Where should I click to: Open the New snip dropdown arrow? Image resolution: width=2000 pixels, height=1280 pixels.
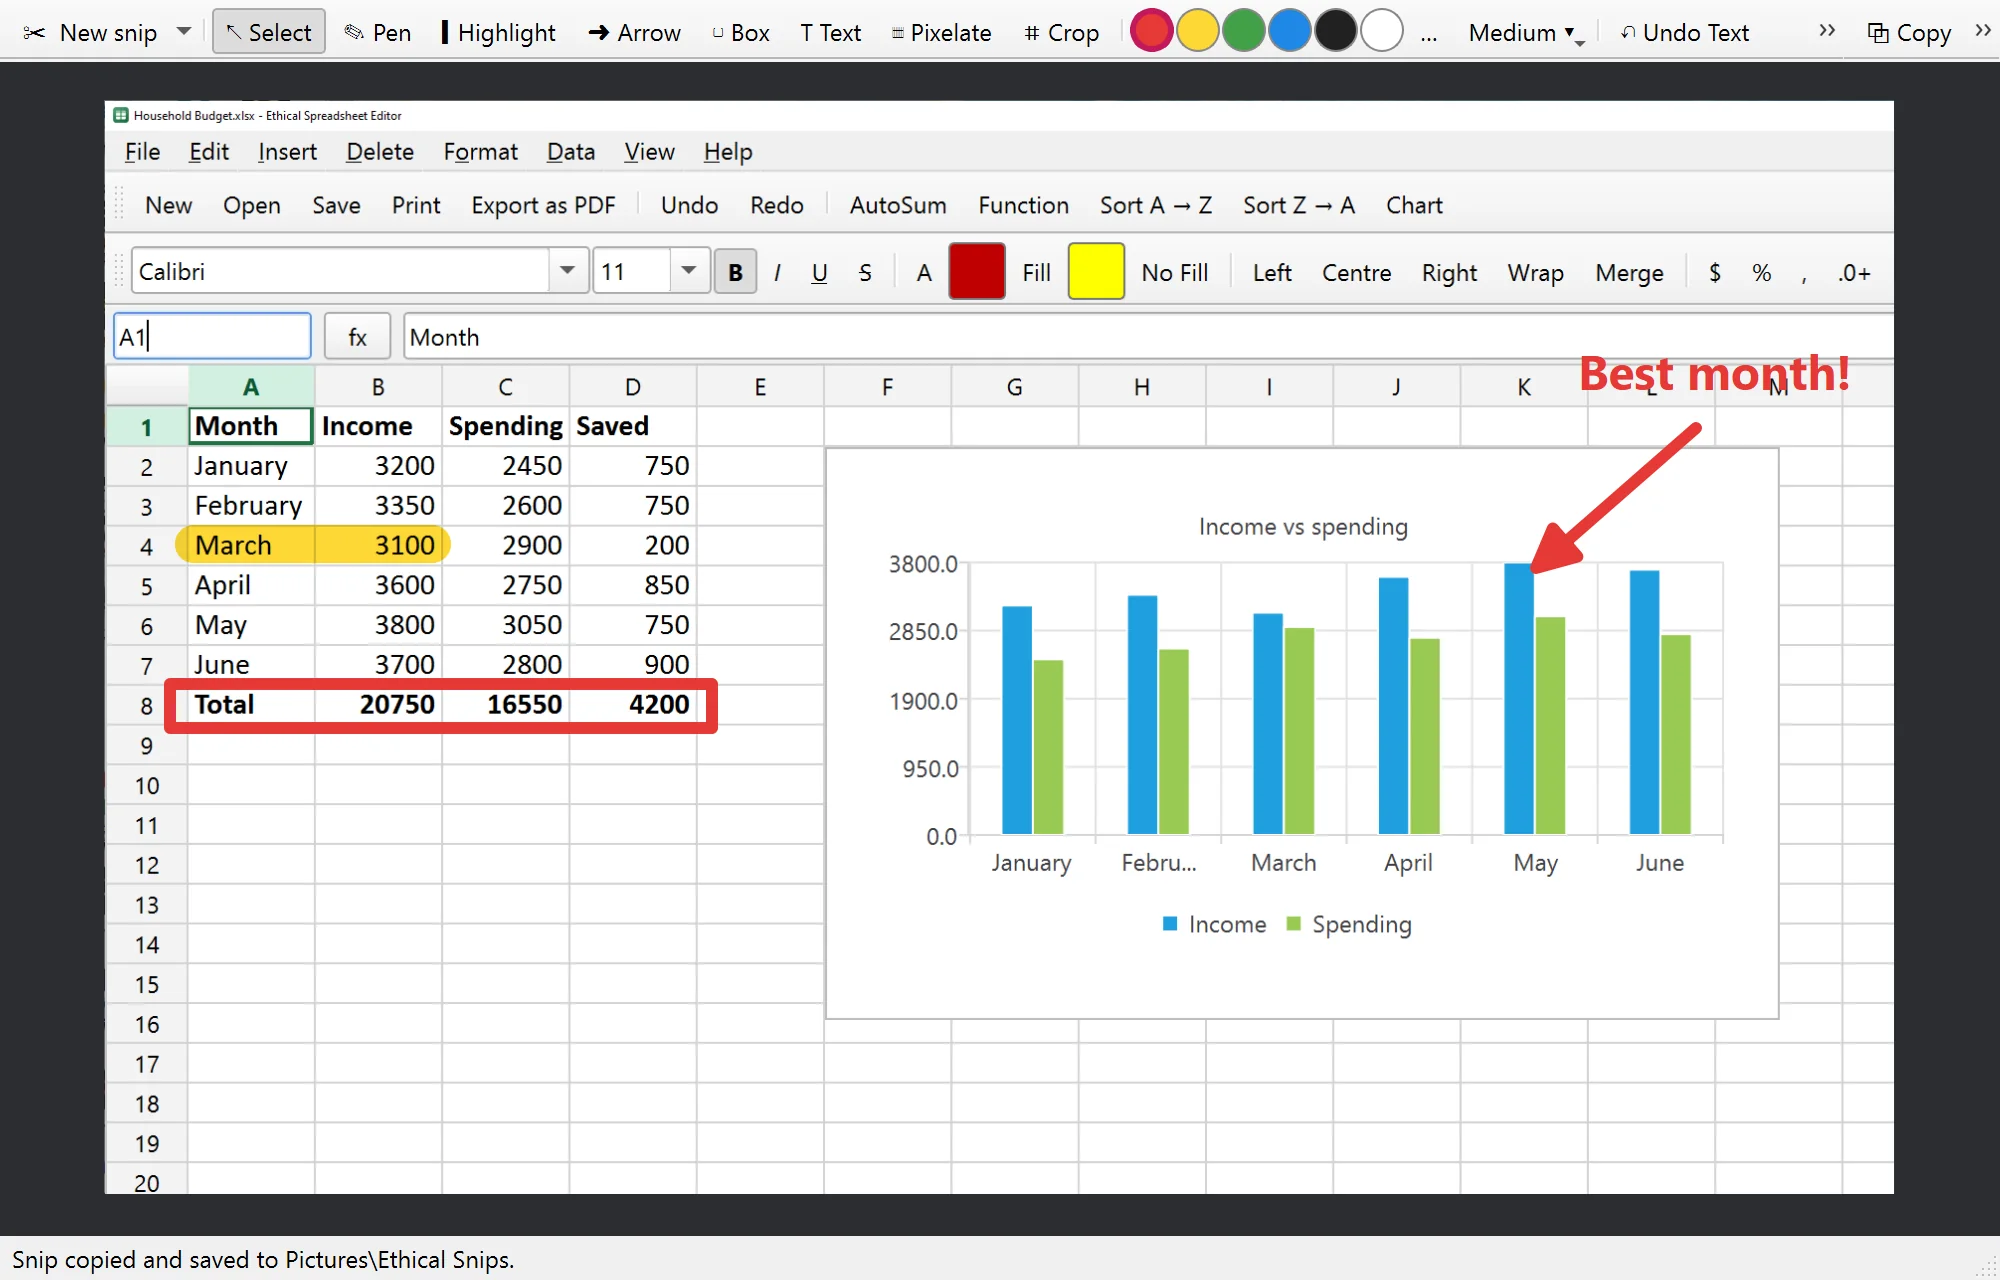[184, 31]
